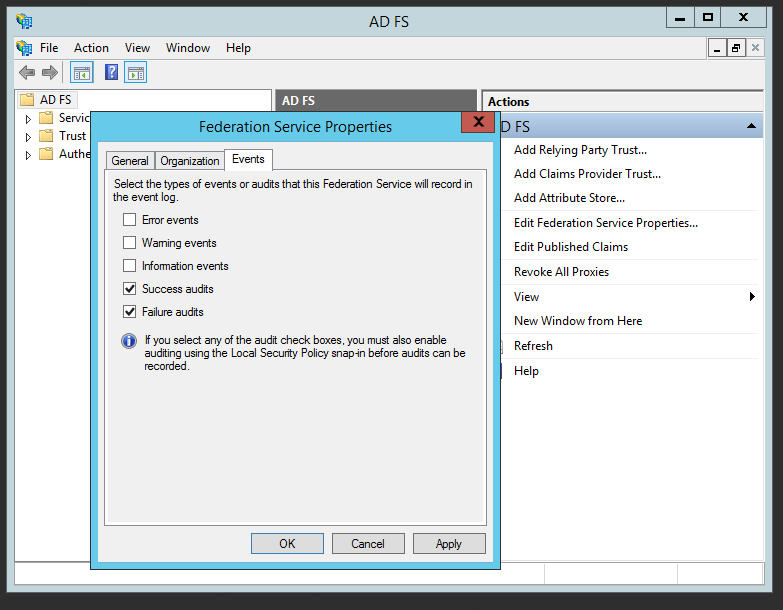Click the AD FS center pane header
783x610 pixels.
376,100
